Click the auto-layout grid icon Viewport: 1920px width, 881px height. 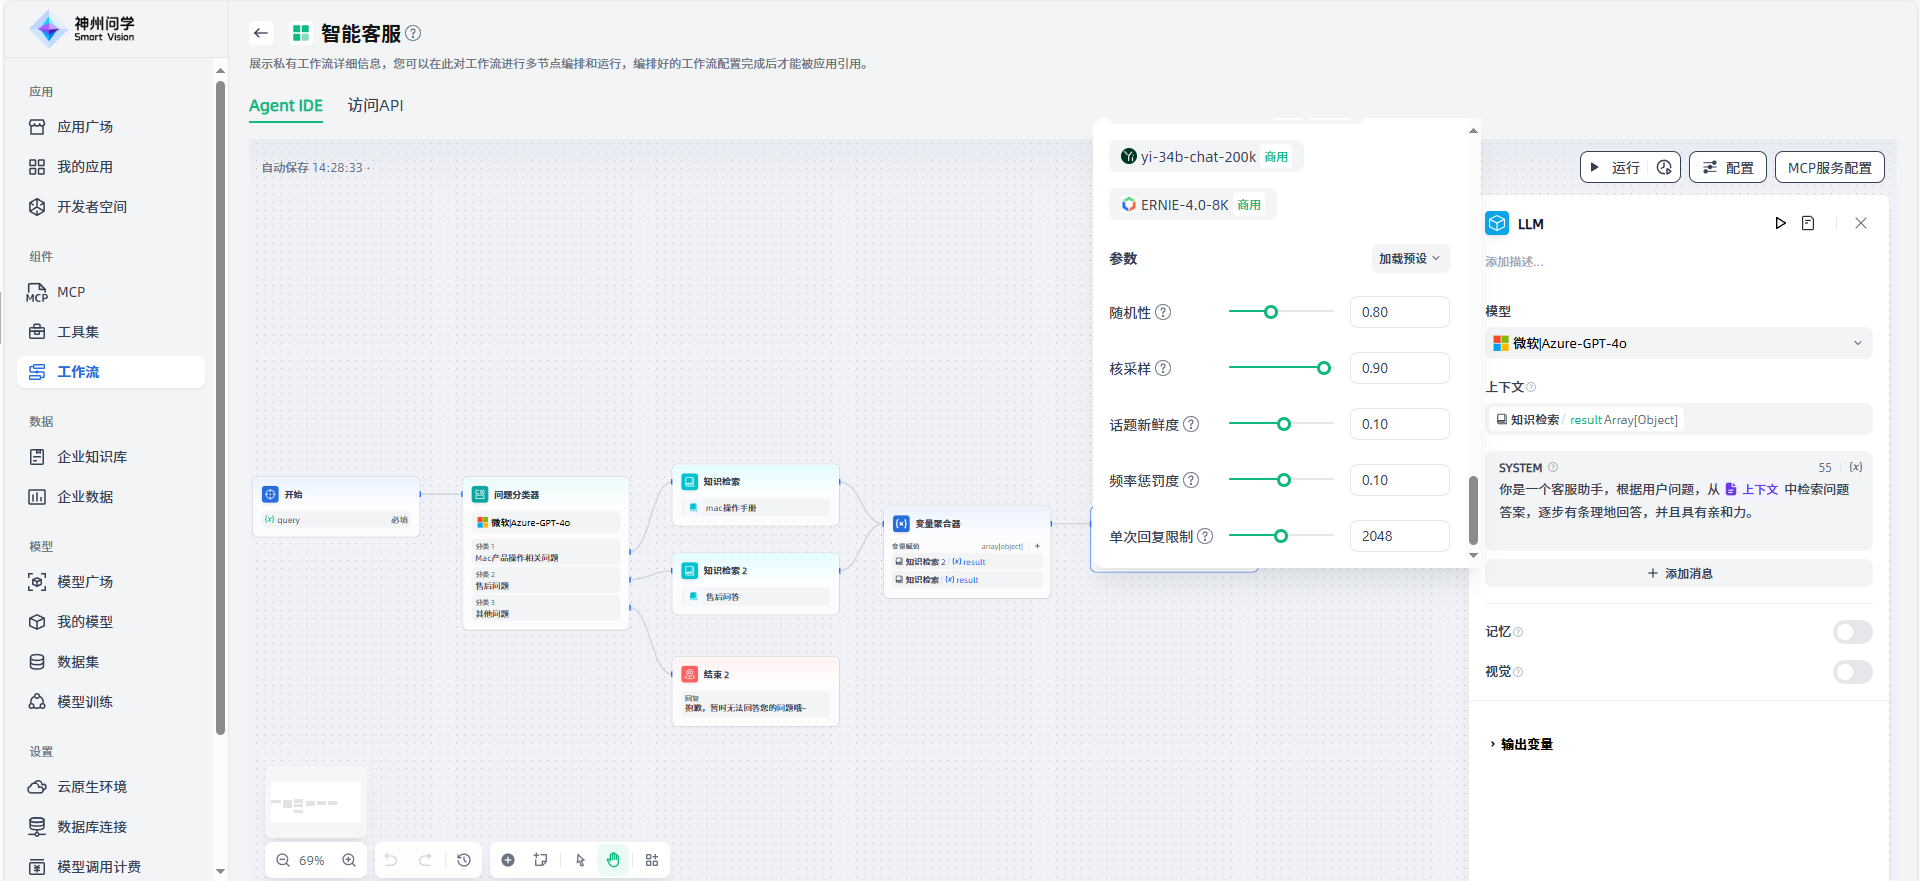(652, 860)
